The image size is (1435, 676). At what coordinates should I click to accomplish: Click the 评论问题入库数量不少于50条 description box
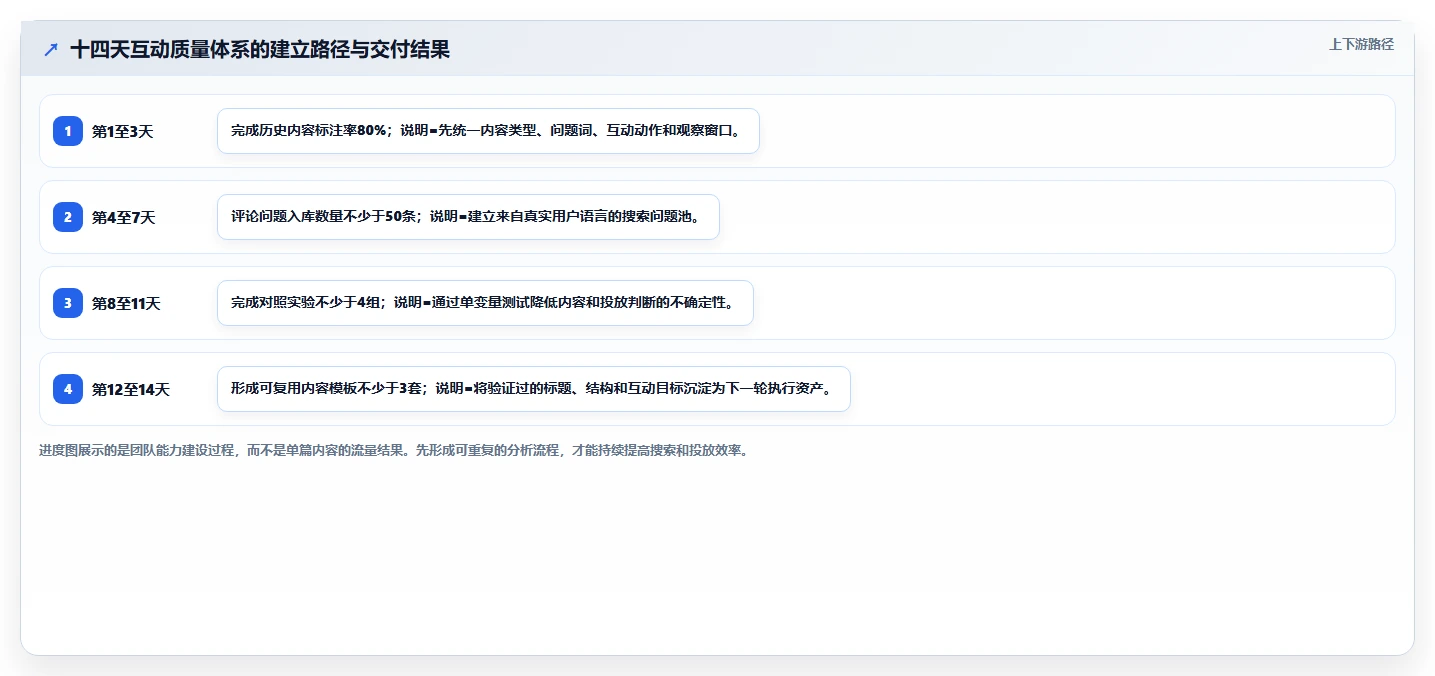pos(468,217)
